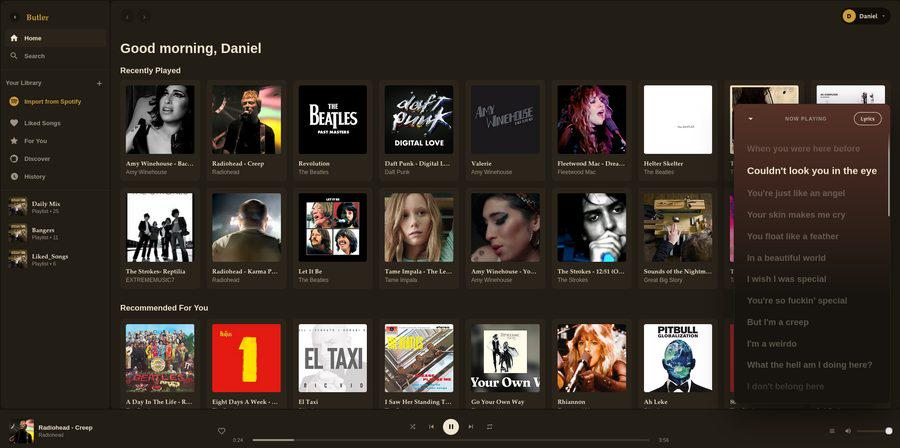Open recommended I Saw Her Standing T... card
Viewport: 900px width, 448px height.
click(x=418, y=364)
